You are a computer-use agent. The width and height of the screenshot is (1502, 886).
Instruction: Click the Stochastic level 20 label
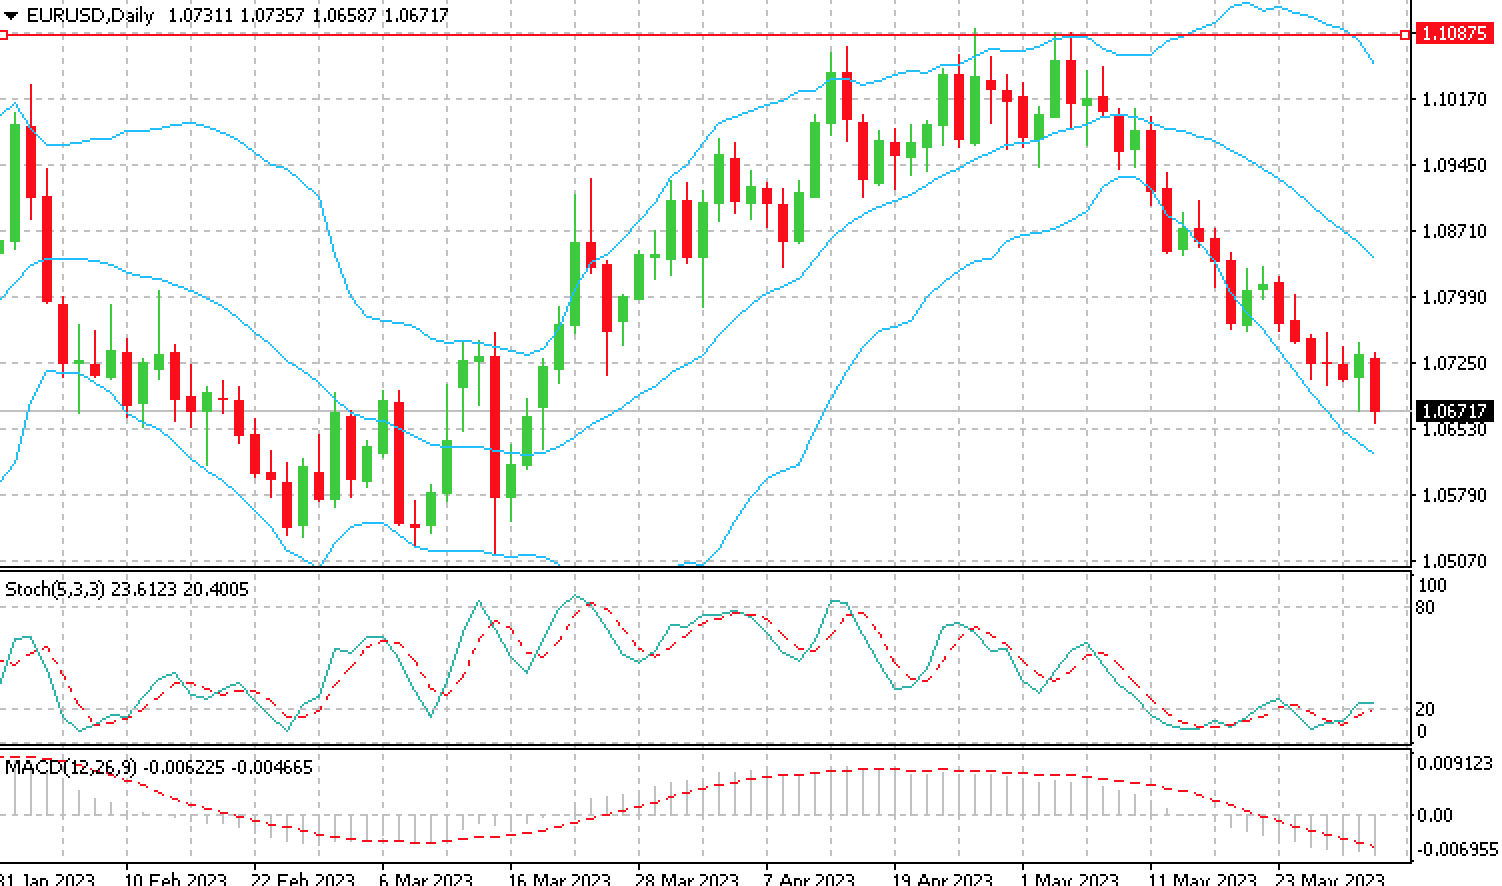pyautogui.click(x=1426, y=709)
